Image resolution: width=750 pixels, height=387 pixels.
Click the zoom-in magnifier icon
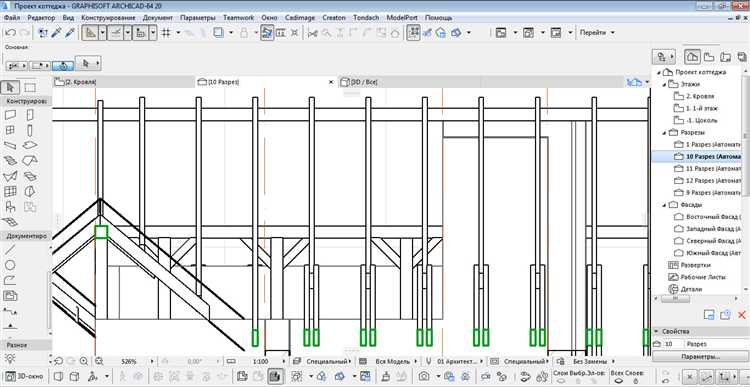tap(84, 361)
